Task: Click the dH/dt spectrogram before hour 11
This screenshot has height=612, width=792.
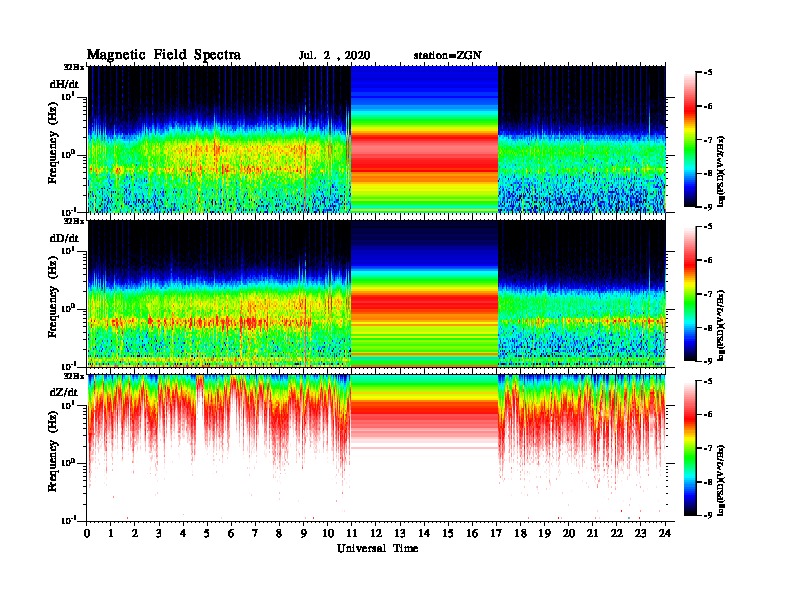Action: point(219,139)
